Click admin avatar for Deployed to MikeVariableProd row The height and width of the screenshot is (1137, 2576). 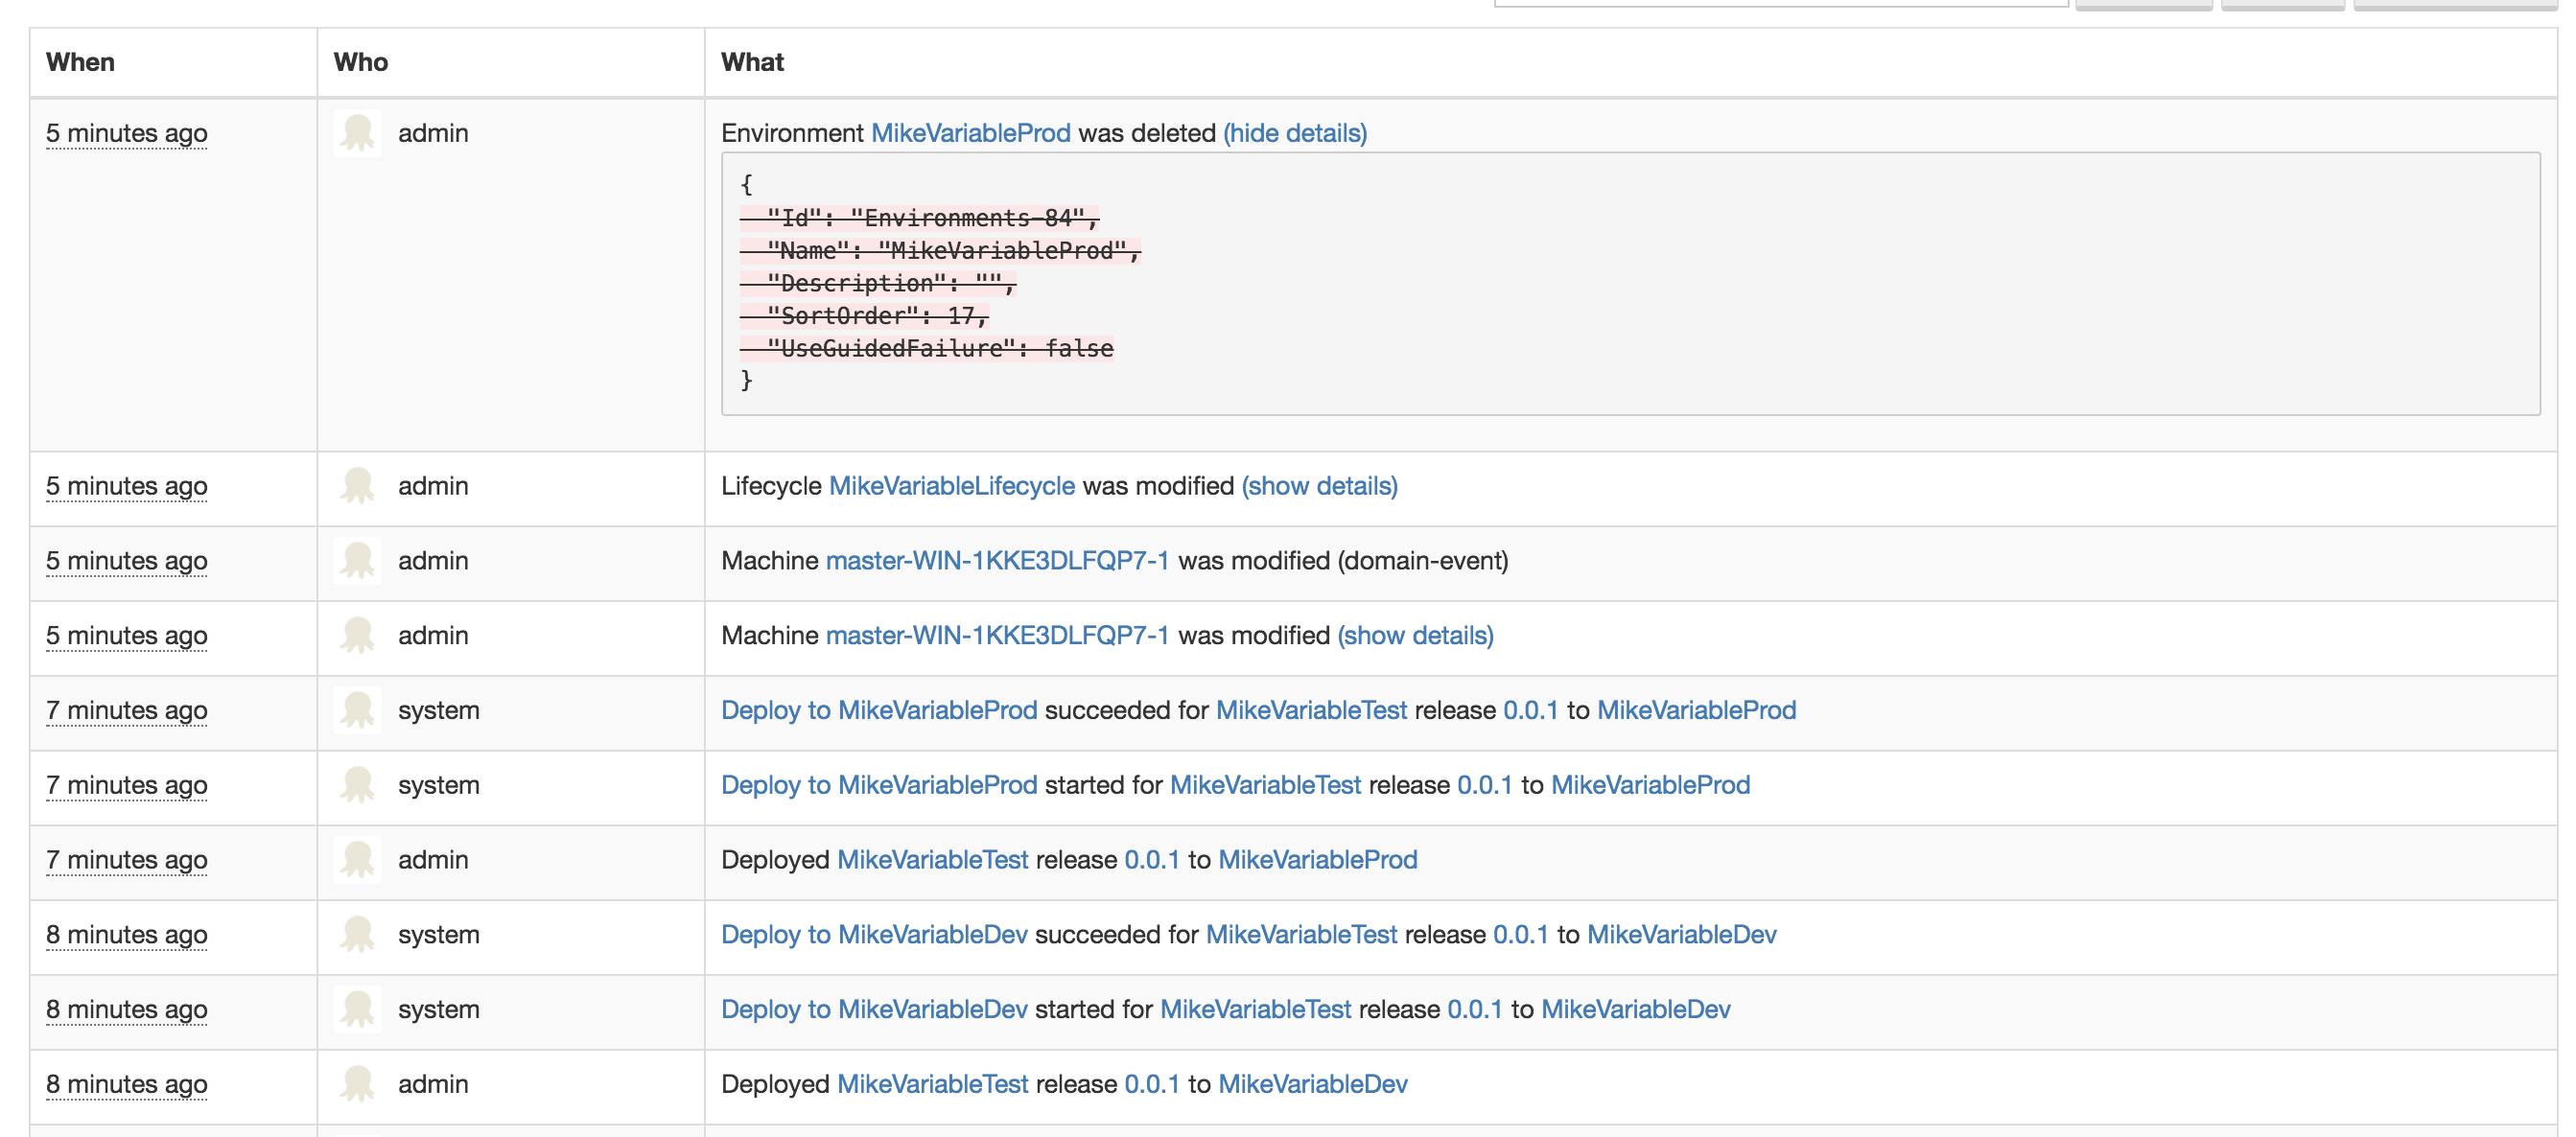(x=357, y=860)
